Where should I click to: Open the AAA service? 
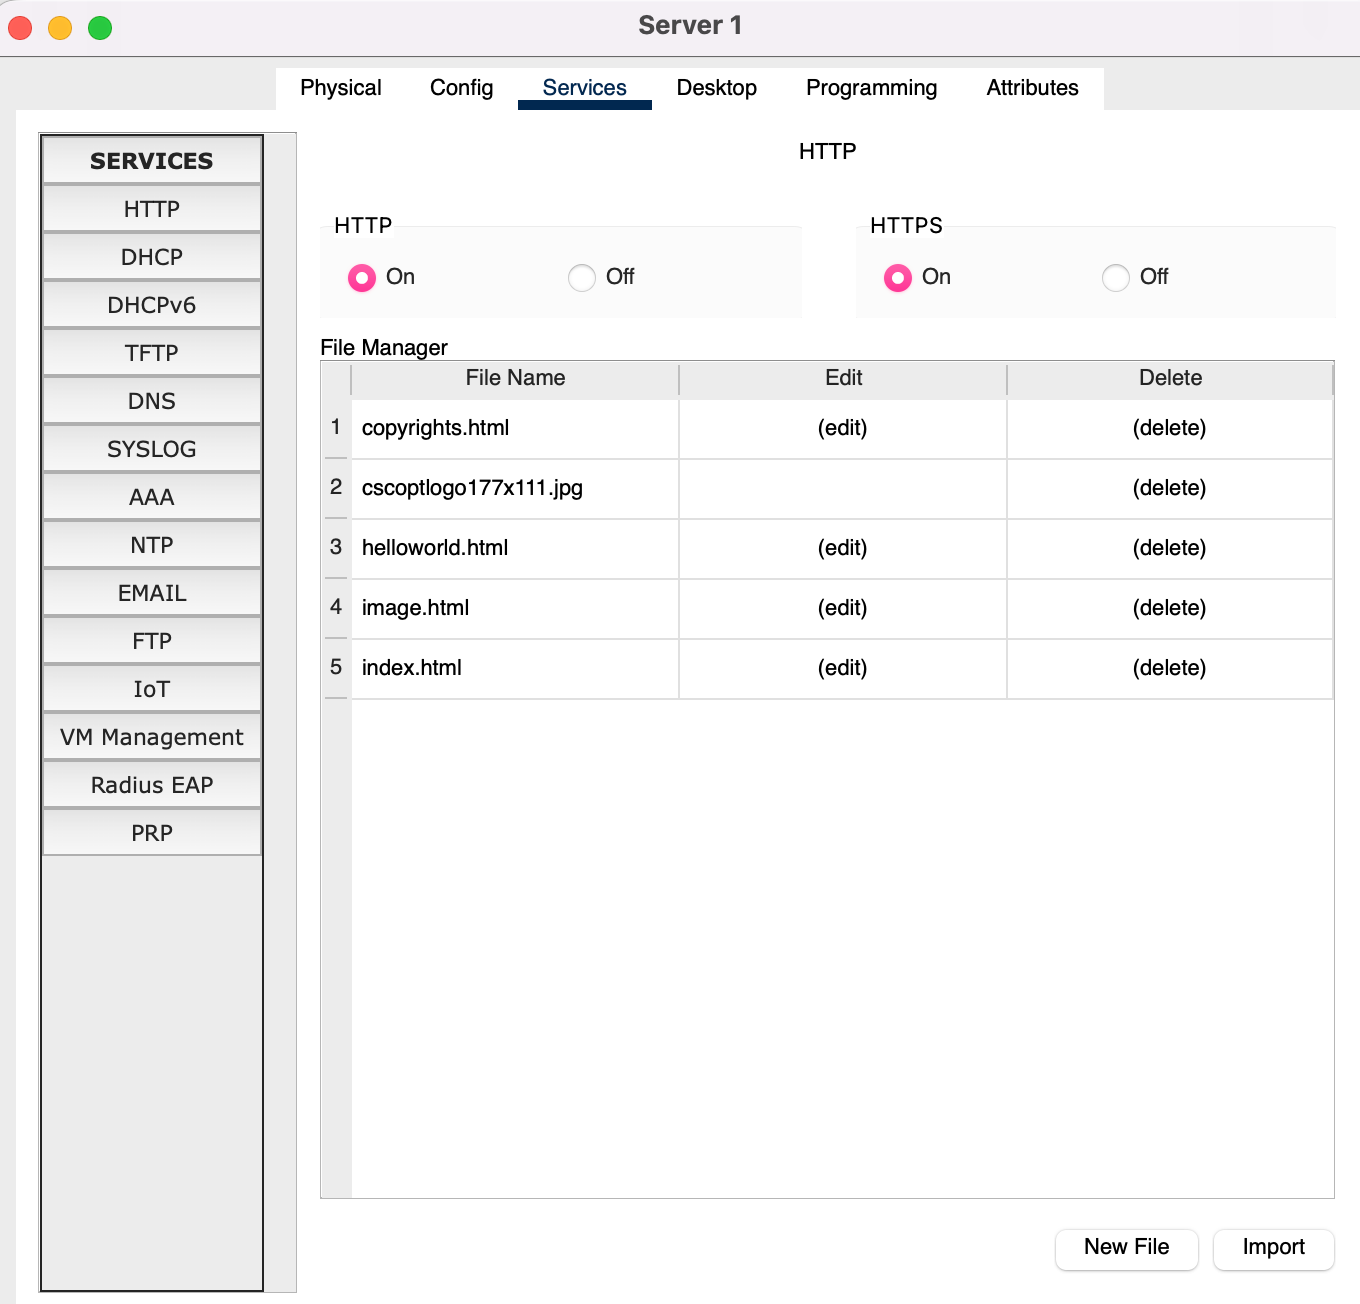152,497
